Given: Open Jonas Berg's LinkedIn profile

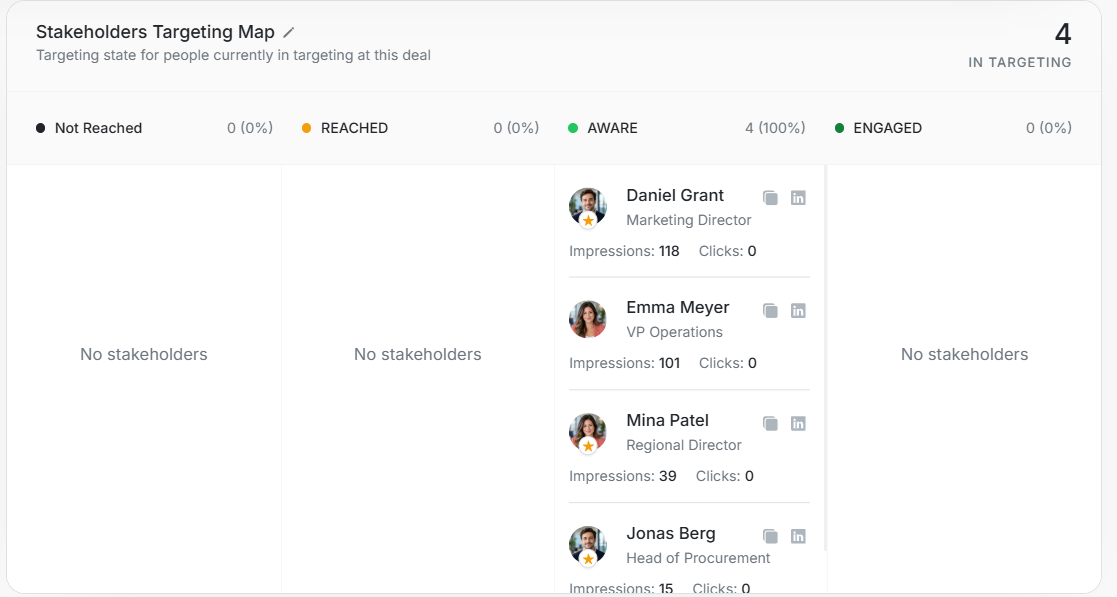Looking at the screenshot, I should point(798,536).
